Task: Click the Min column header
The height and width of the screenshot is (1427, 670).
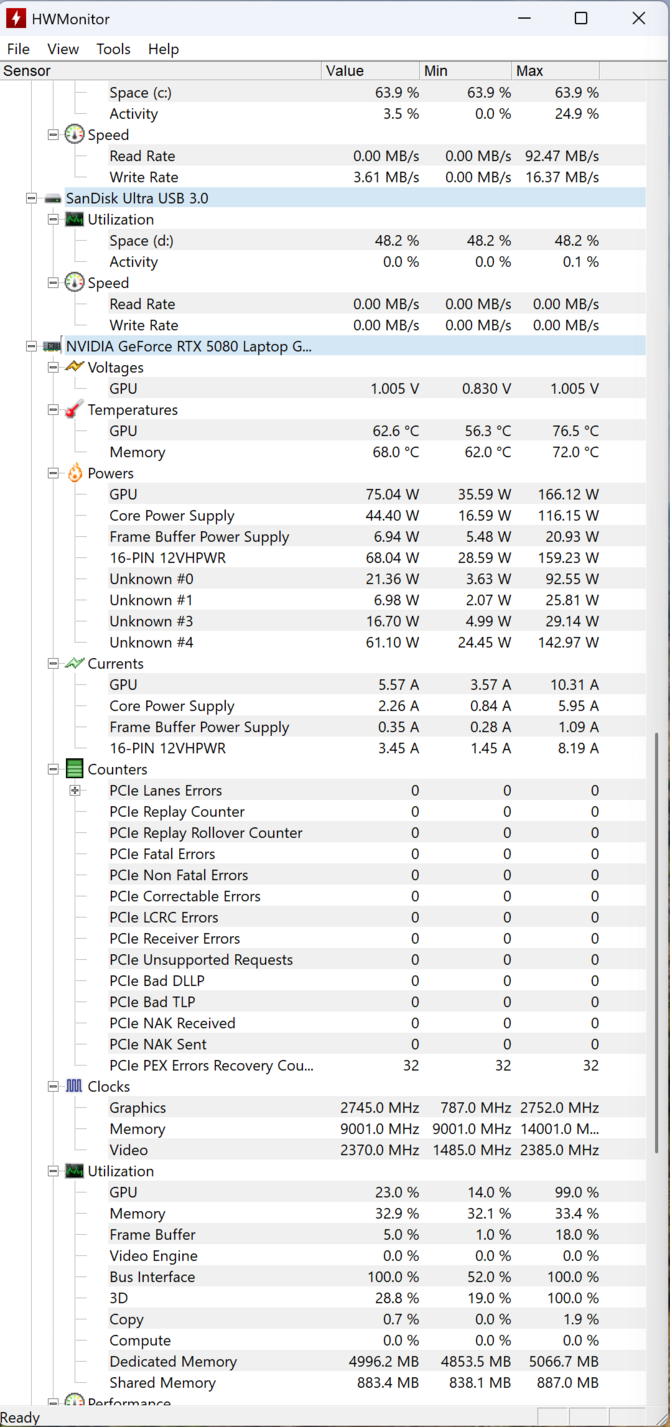Action: (466, 70)
